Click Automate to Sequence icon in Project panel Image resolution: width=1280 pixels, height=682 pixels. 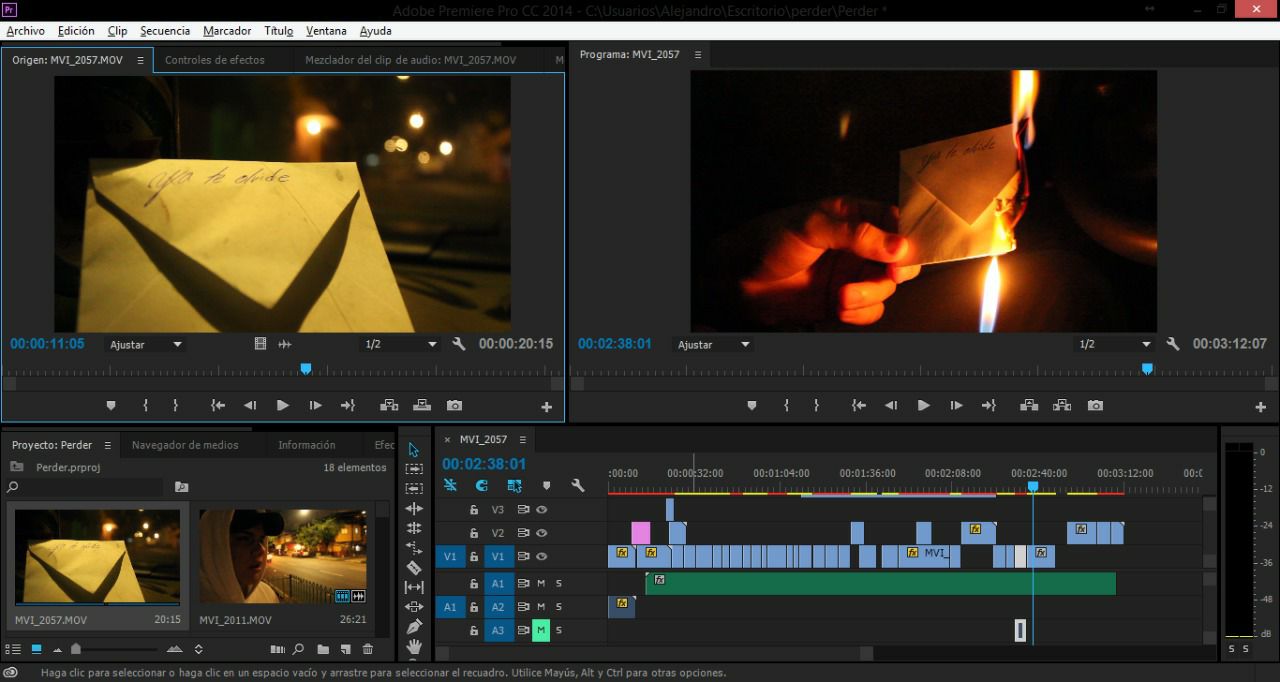coord(277,649)
